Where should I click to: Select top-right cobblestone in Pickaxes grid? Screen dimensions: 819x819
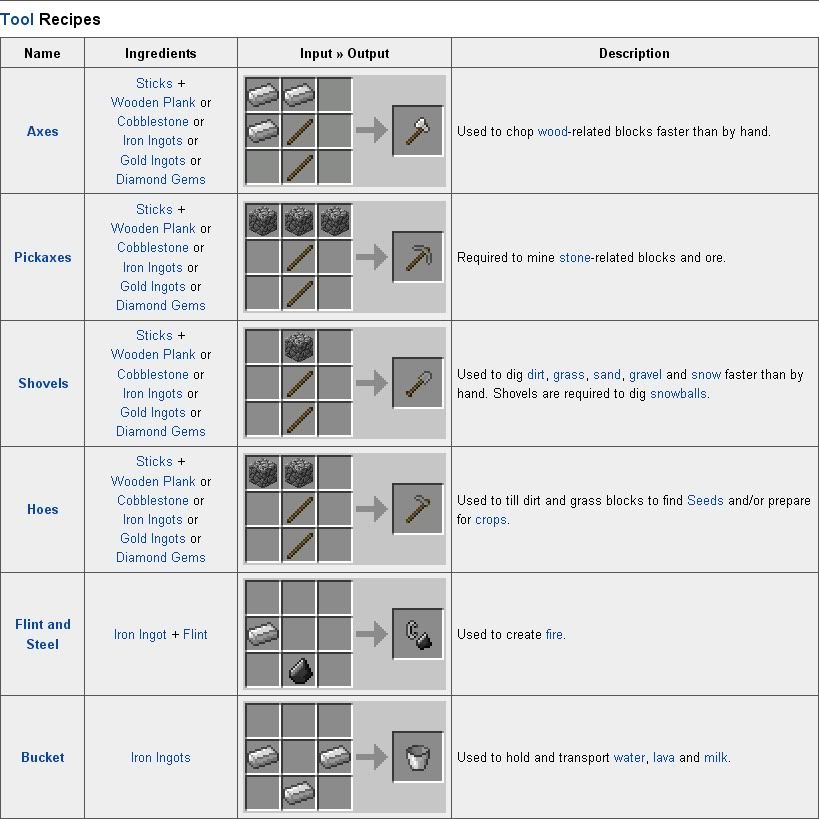(x=335, y=220)
